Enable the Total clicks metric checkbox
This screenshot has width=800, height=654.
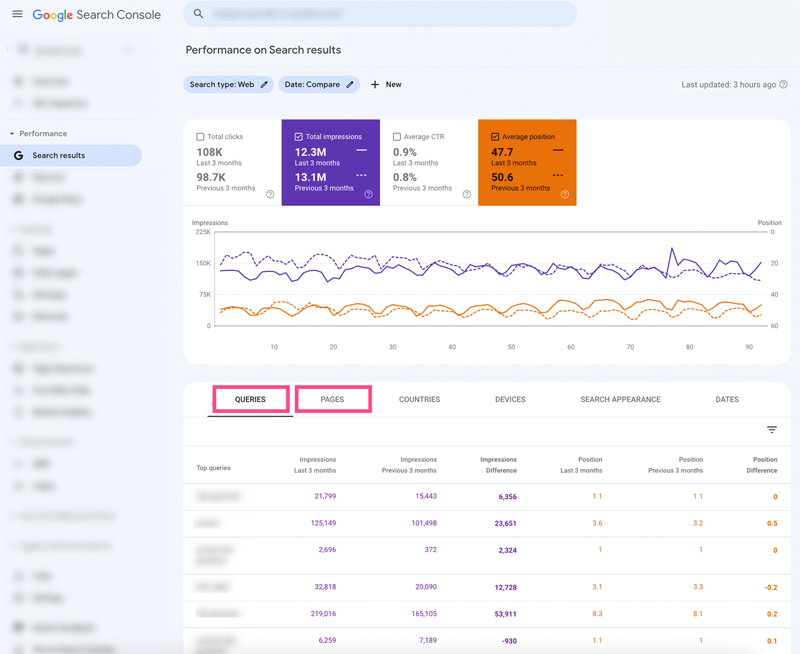click(x=198, y=136)
